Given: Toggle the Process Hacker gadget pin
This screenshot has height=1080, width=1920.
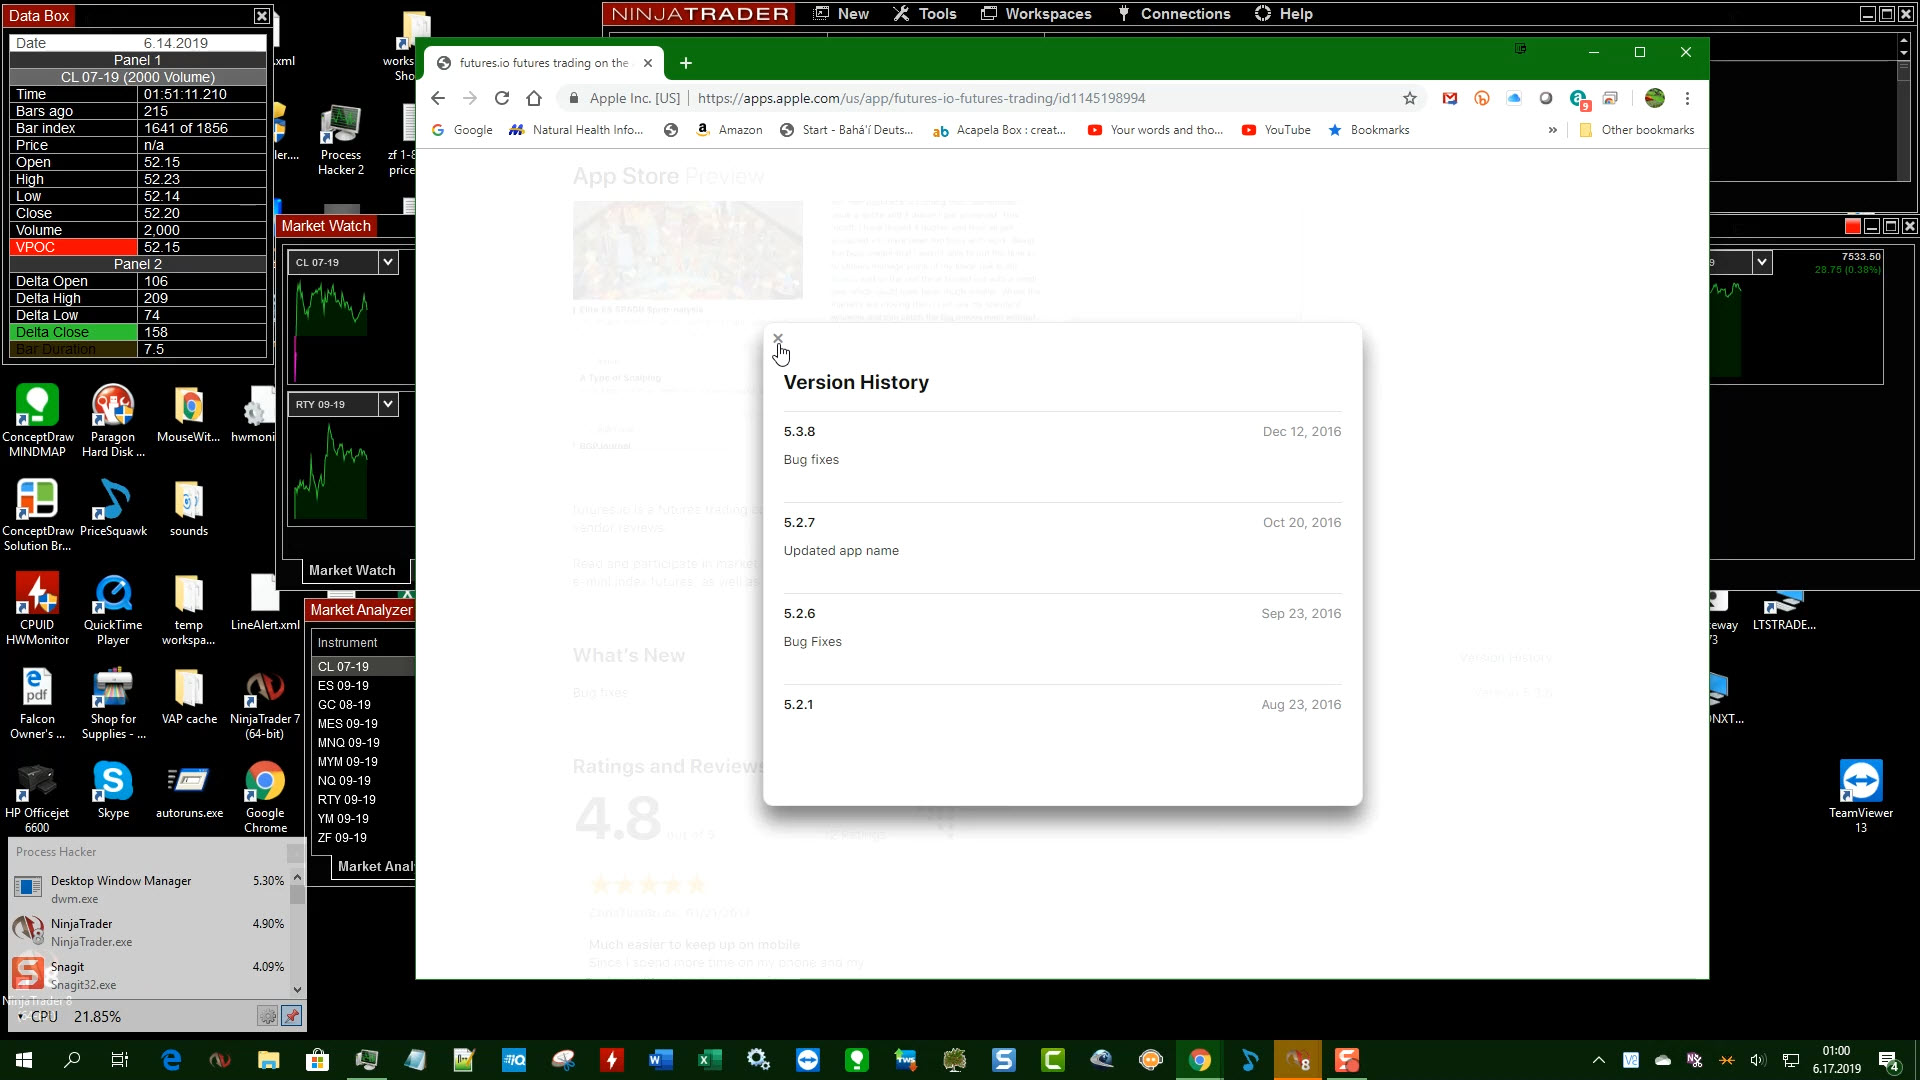Looking at the screenshot, I should pos(292,1016).
